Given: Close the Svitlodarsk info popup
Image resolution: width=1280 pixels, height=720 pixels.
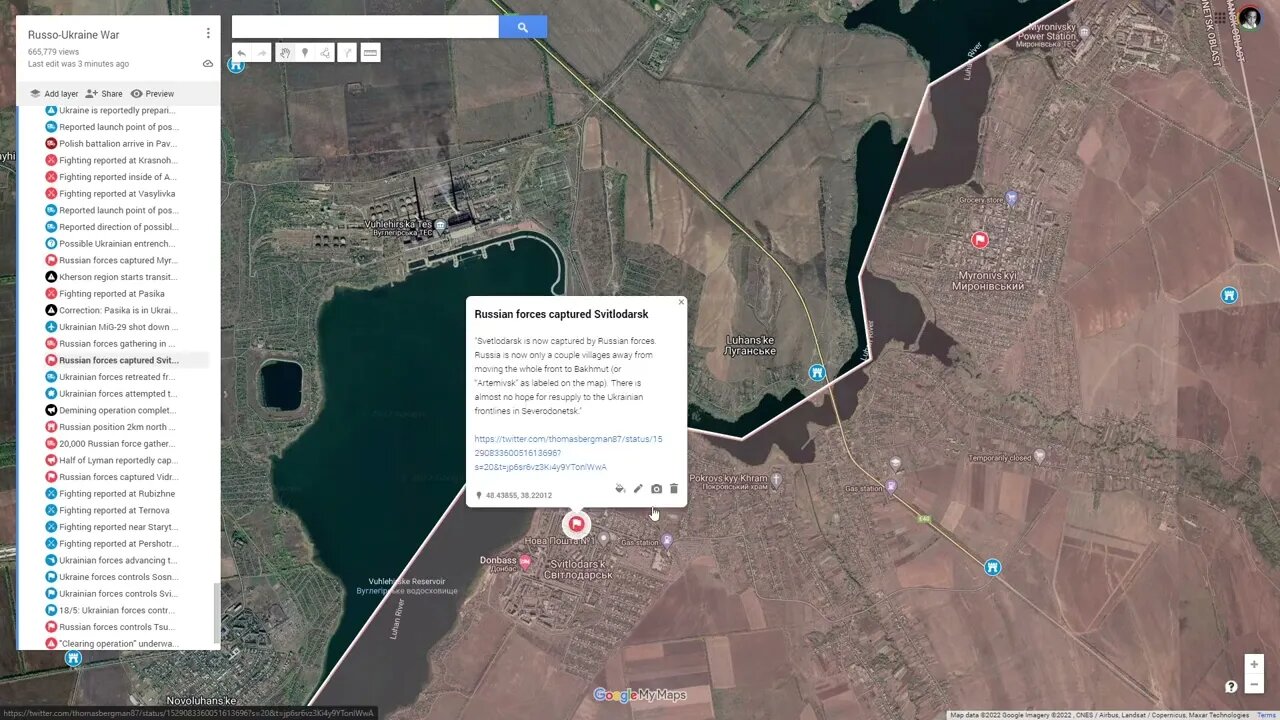Looking at the screenshot, I should 681,302.
